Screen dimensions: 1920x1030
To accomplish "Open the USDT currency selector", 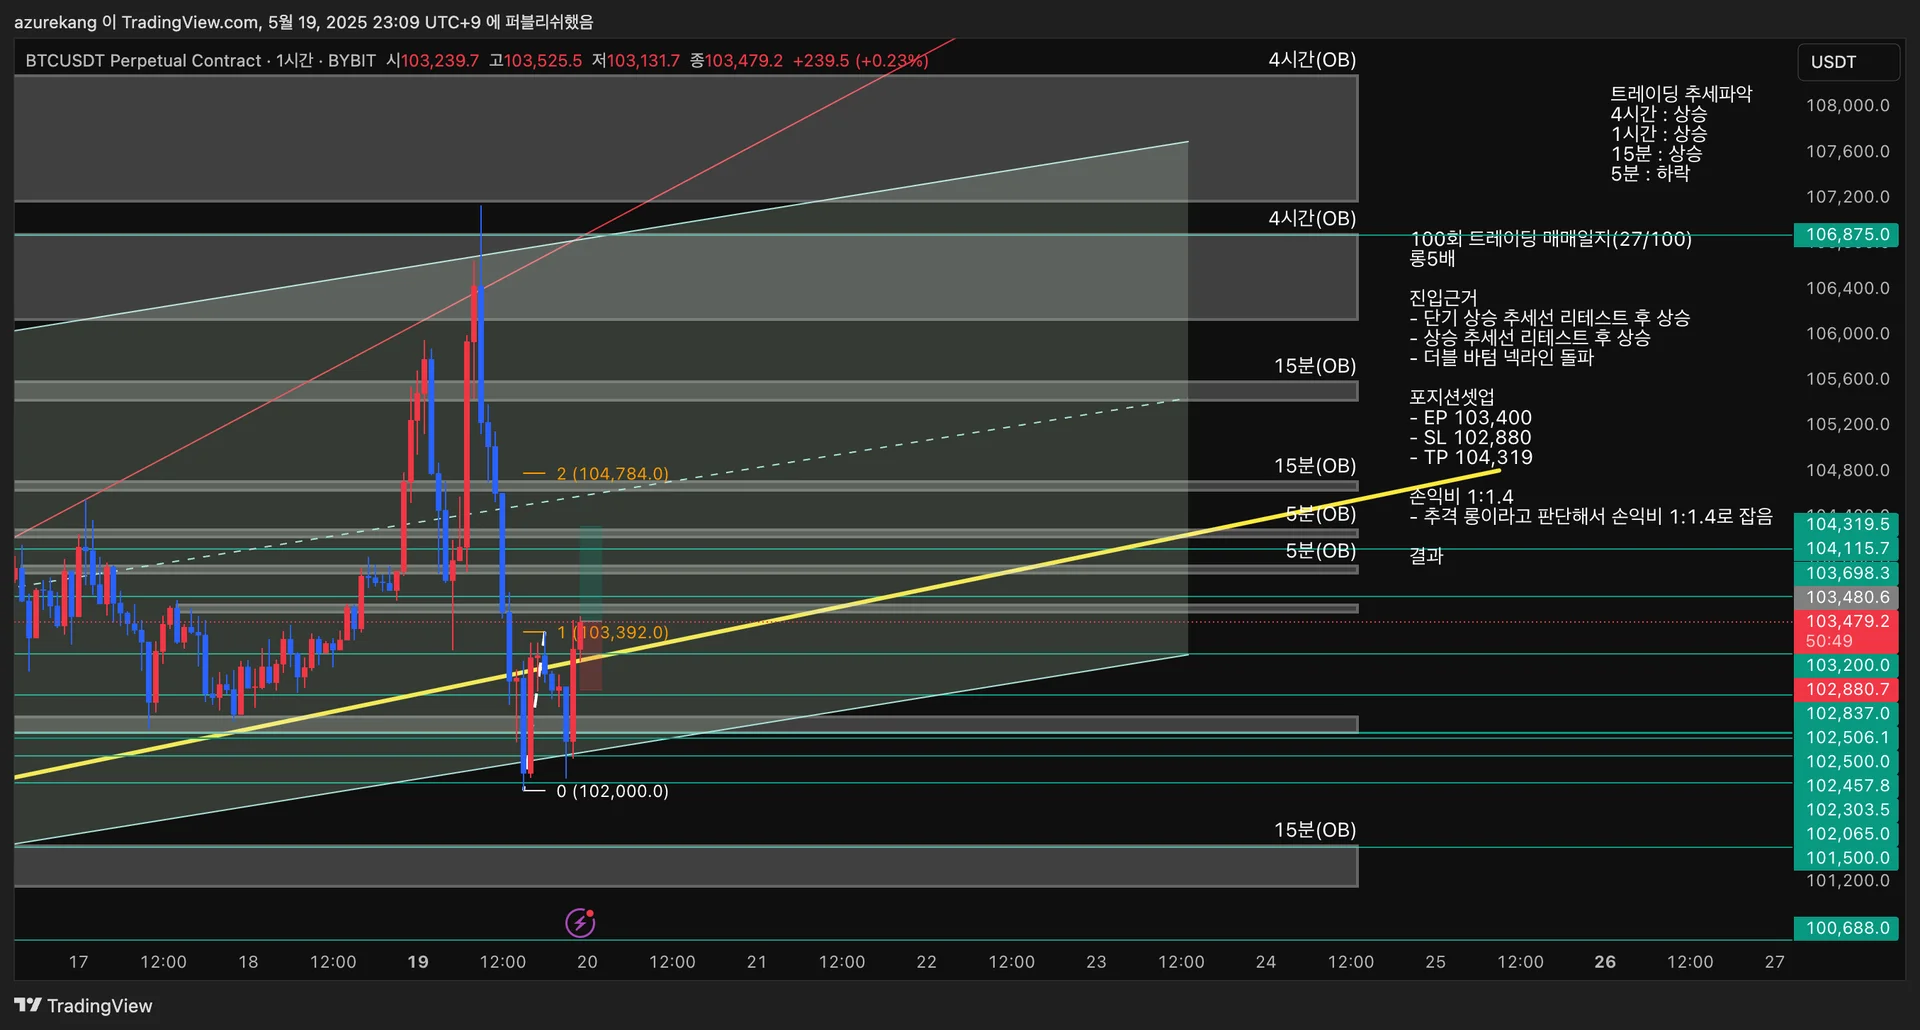I will tap(1848, 62).
